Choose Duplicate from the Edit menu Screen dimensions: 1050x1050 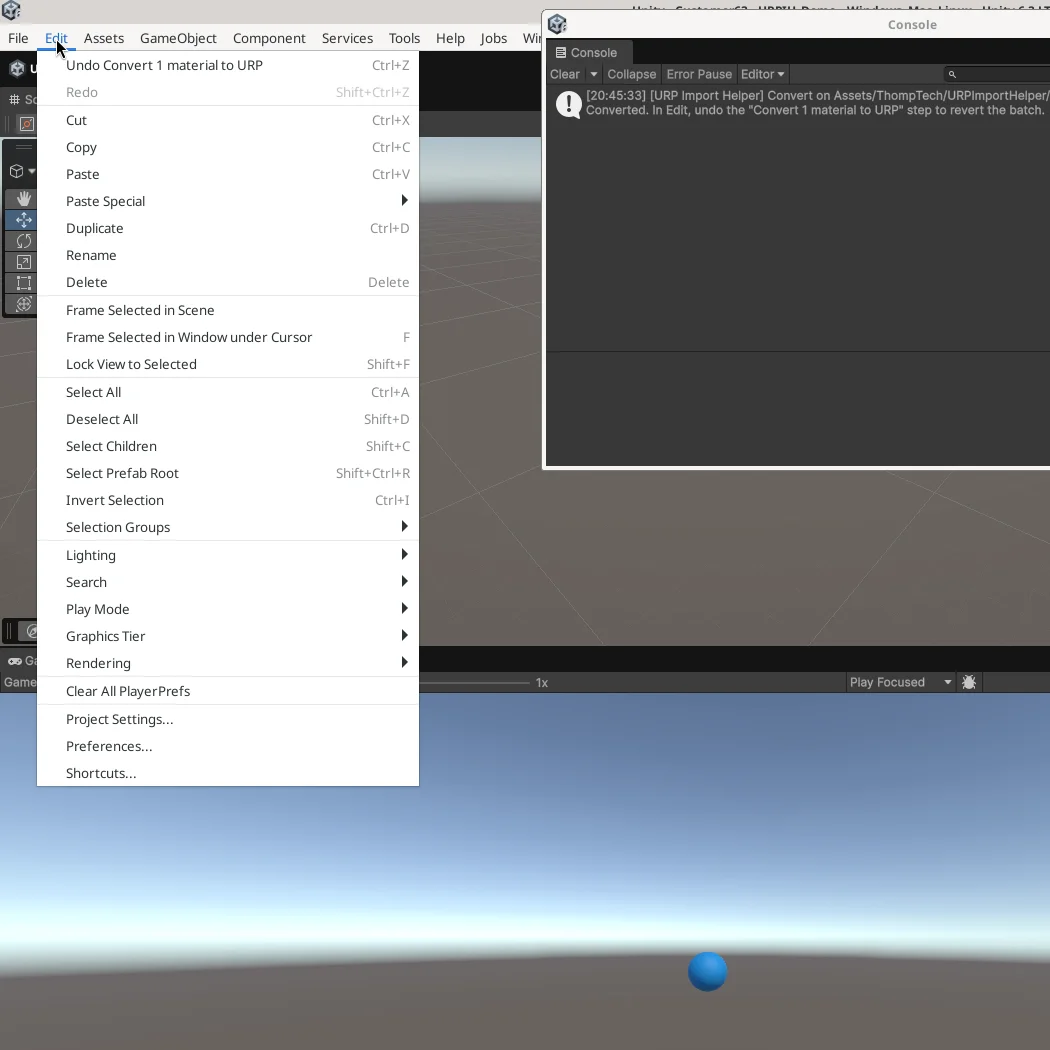coord(228,228)
